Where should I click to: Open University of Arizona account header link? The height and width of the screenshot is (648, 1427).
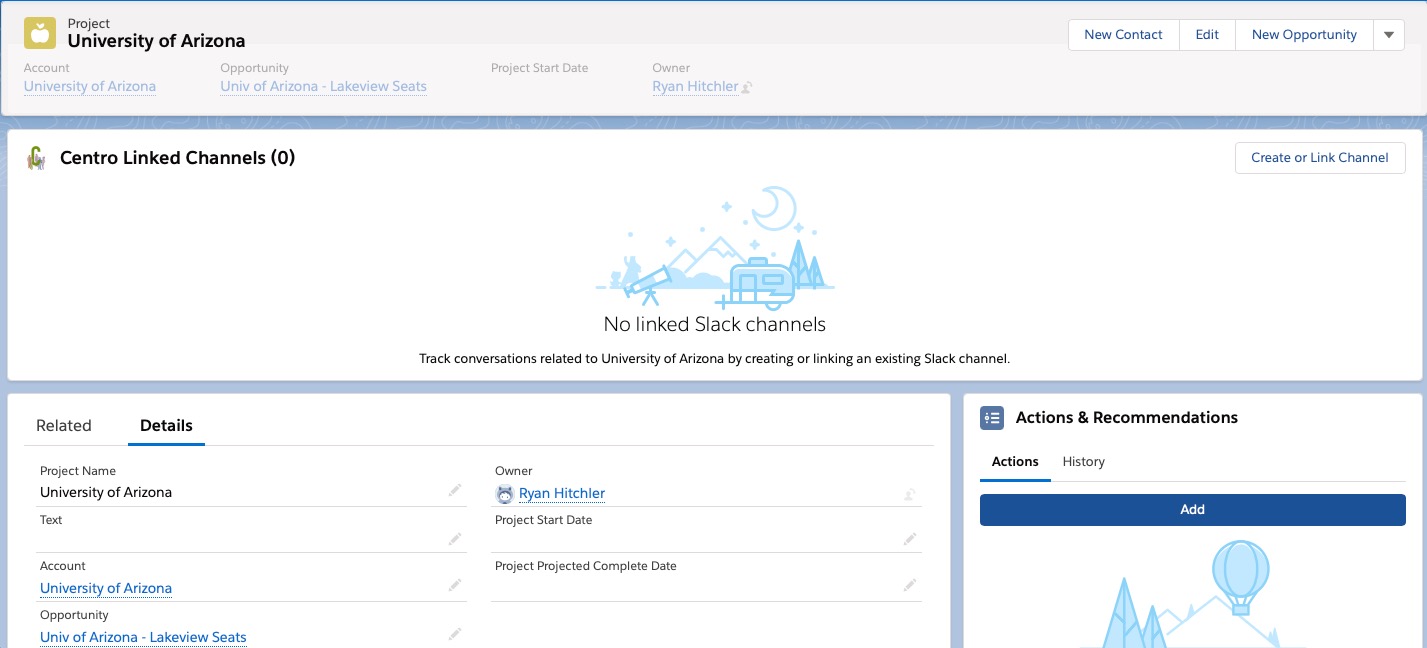click(x=90, y=87)
